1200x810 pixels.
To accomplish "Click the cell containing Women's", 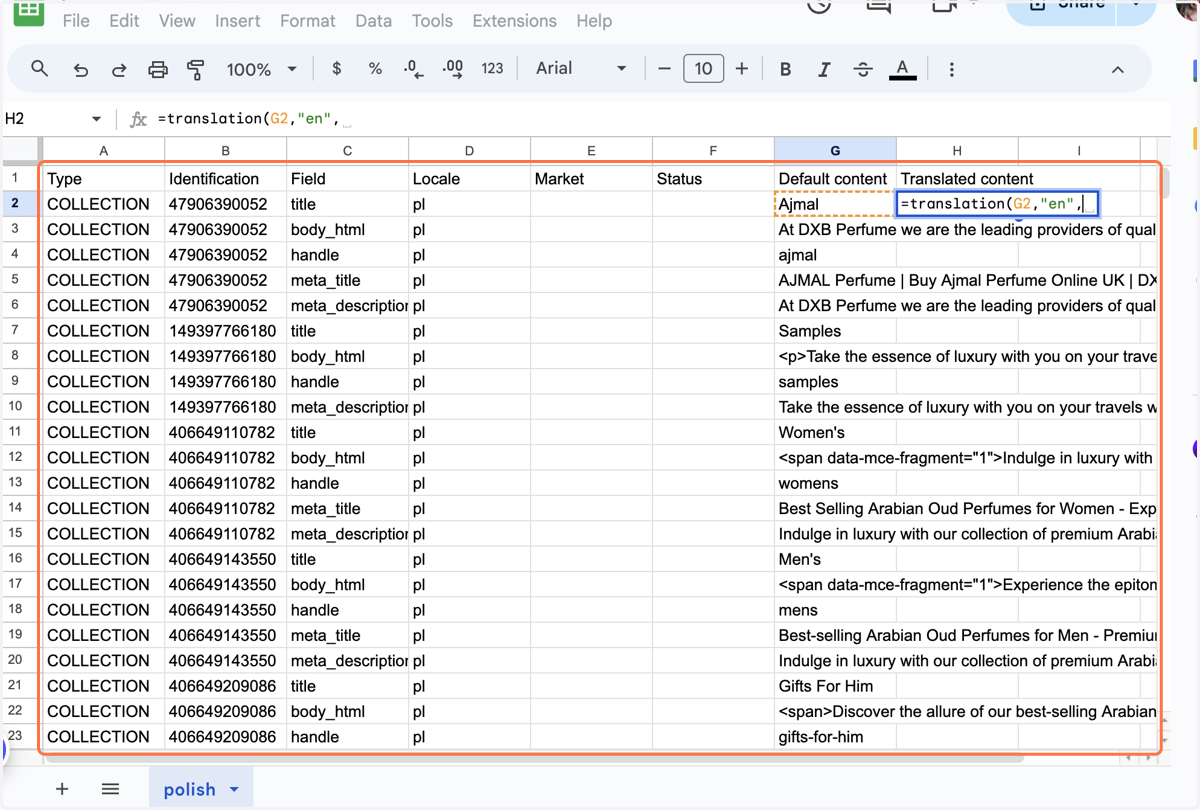I will click(835, 432).
